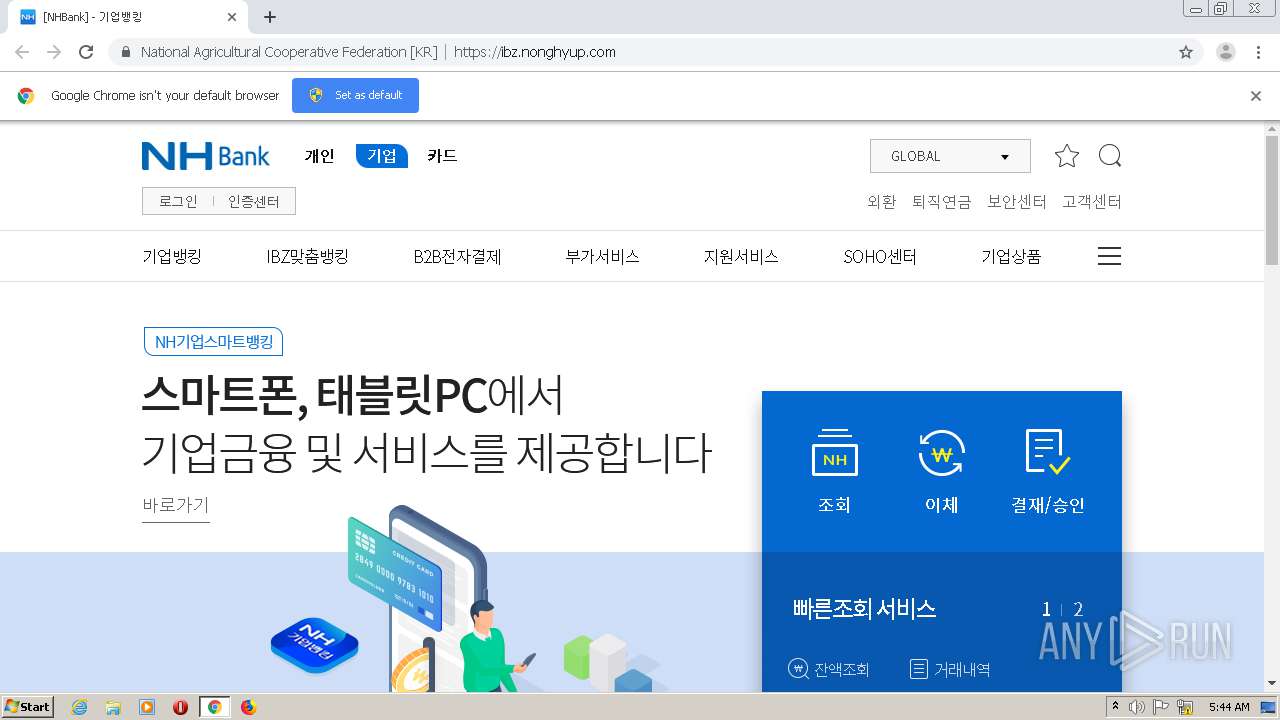Viewport: 1280px width, 720px height.
Task: Open the file explorer taskbar icon
Action: point(113,707)
